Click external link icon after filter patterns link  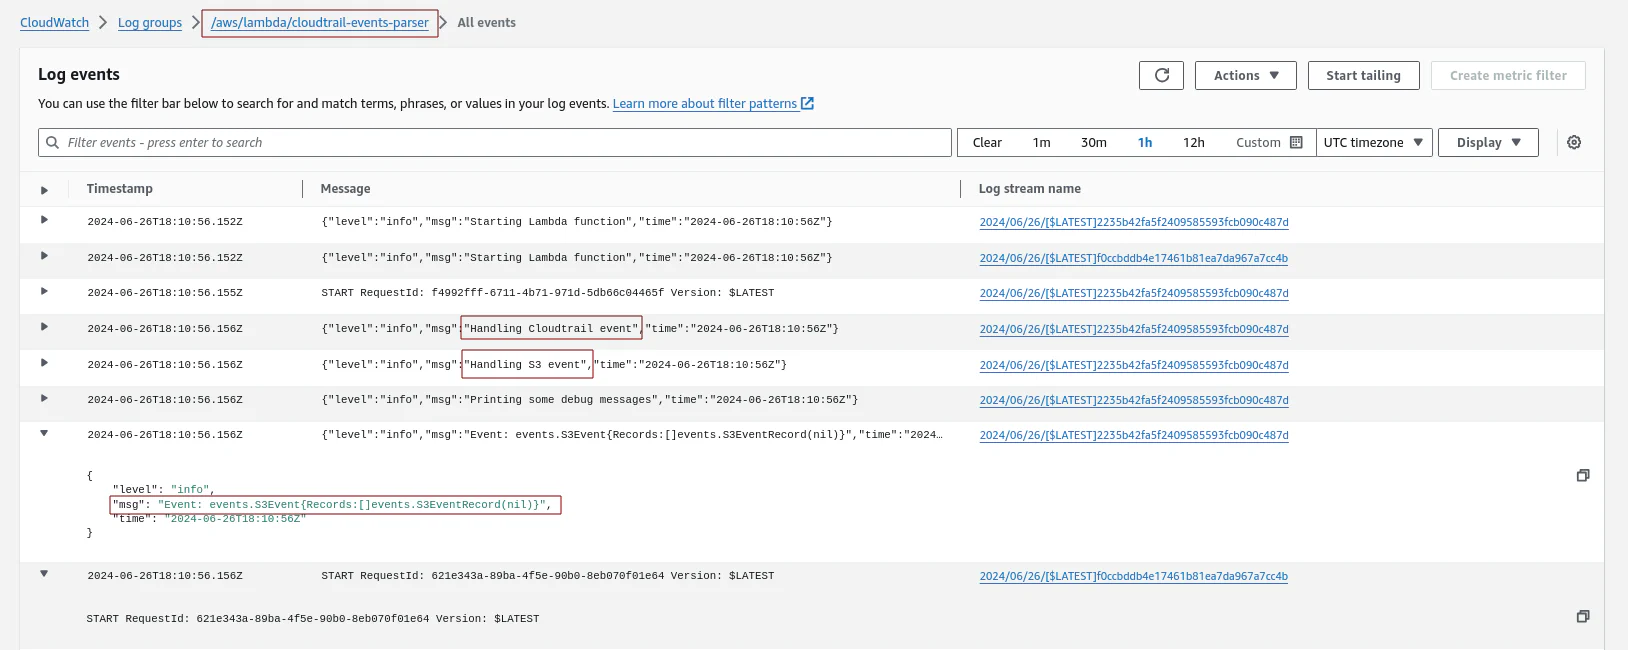pos(808,103)
